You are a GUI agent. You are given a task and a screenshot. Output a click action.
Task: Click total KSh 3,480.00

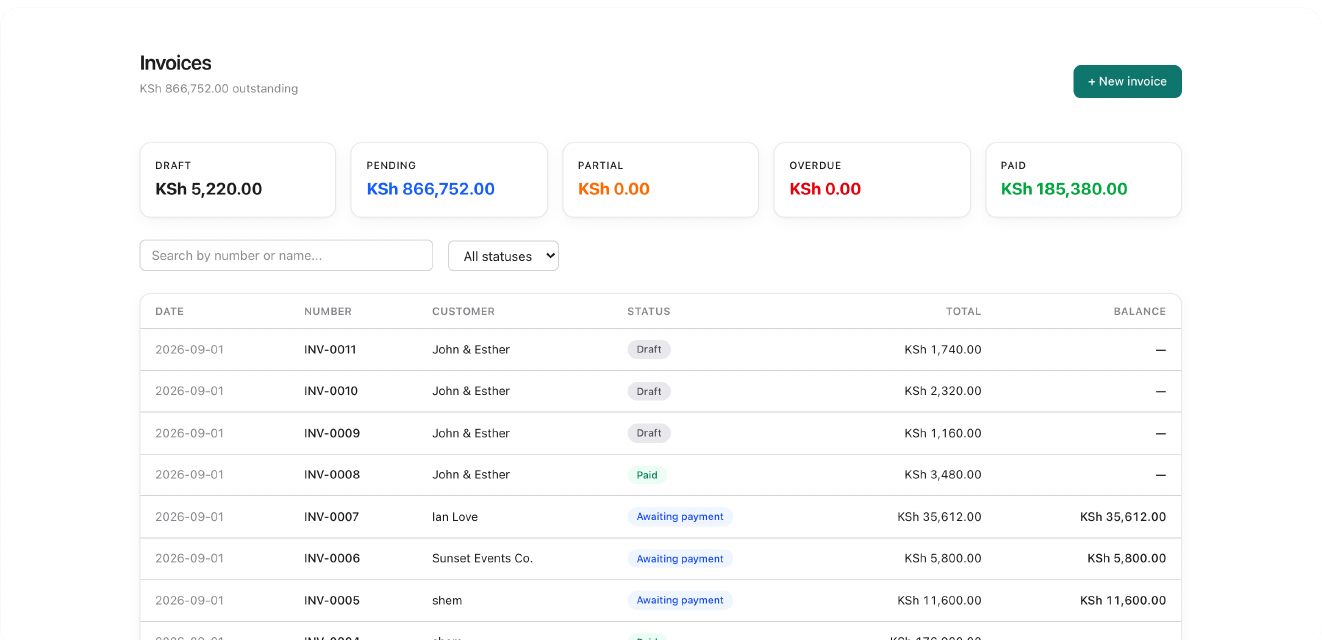tap(943, 475)
